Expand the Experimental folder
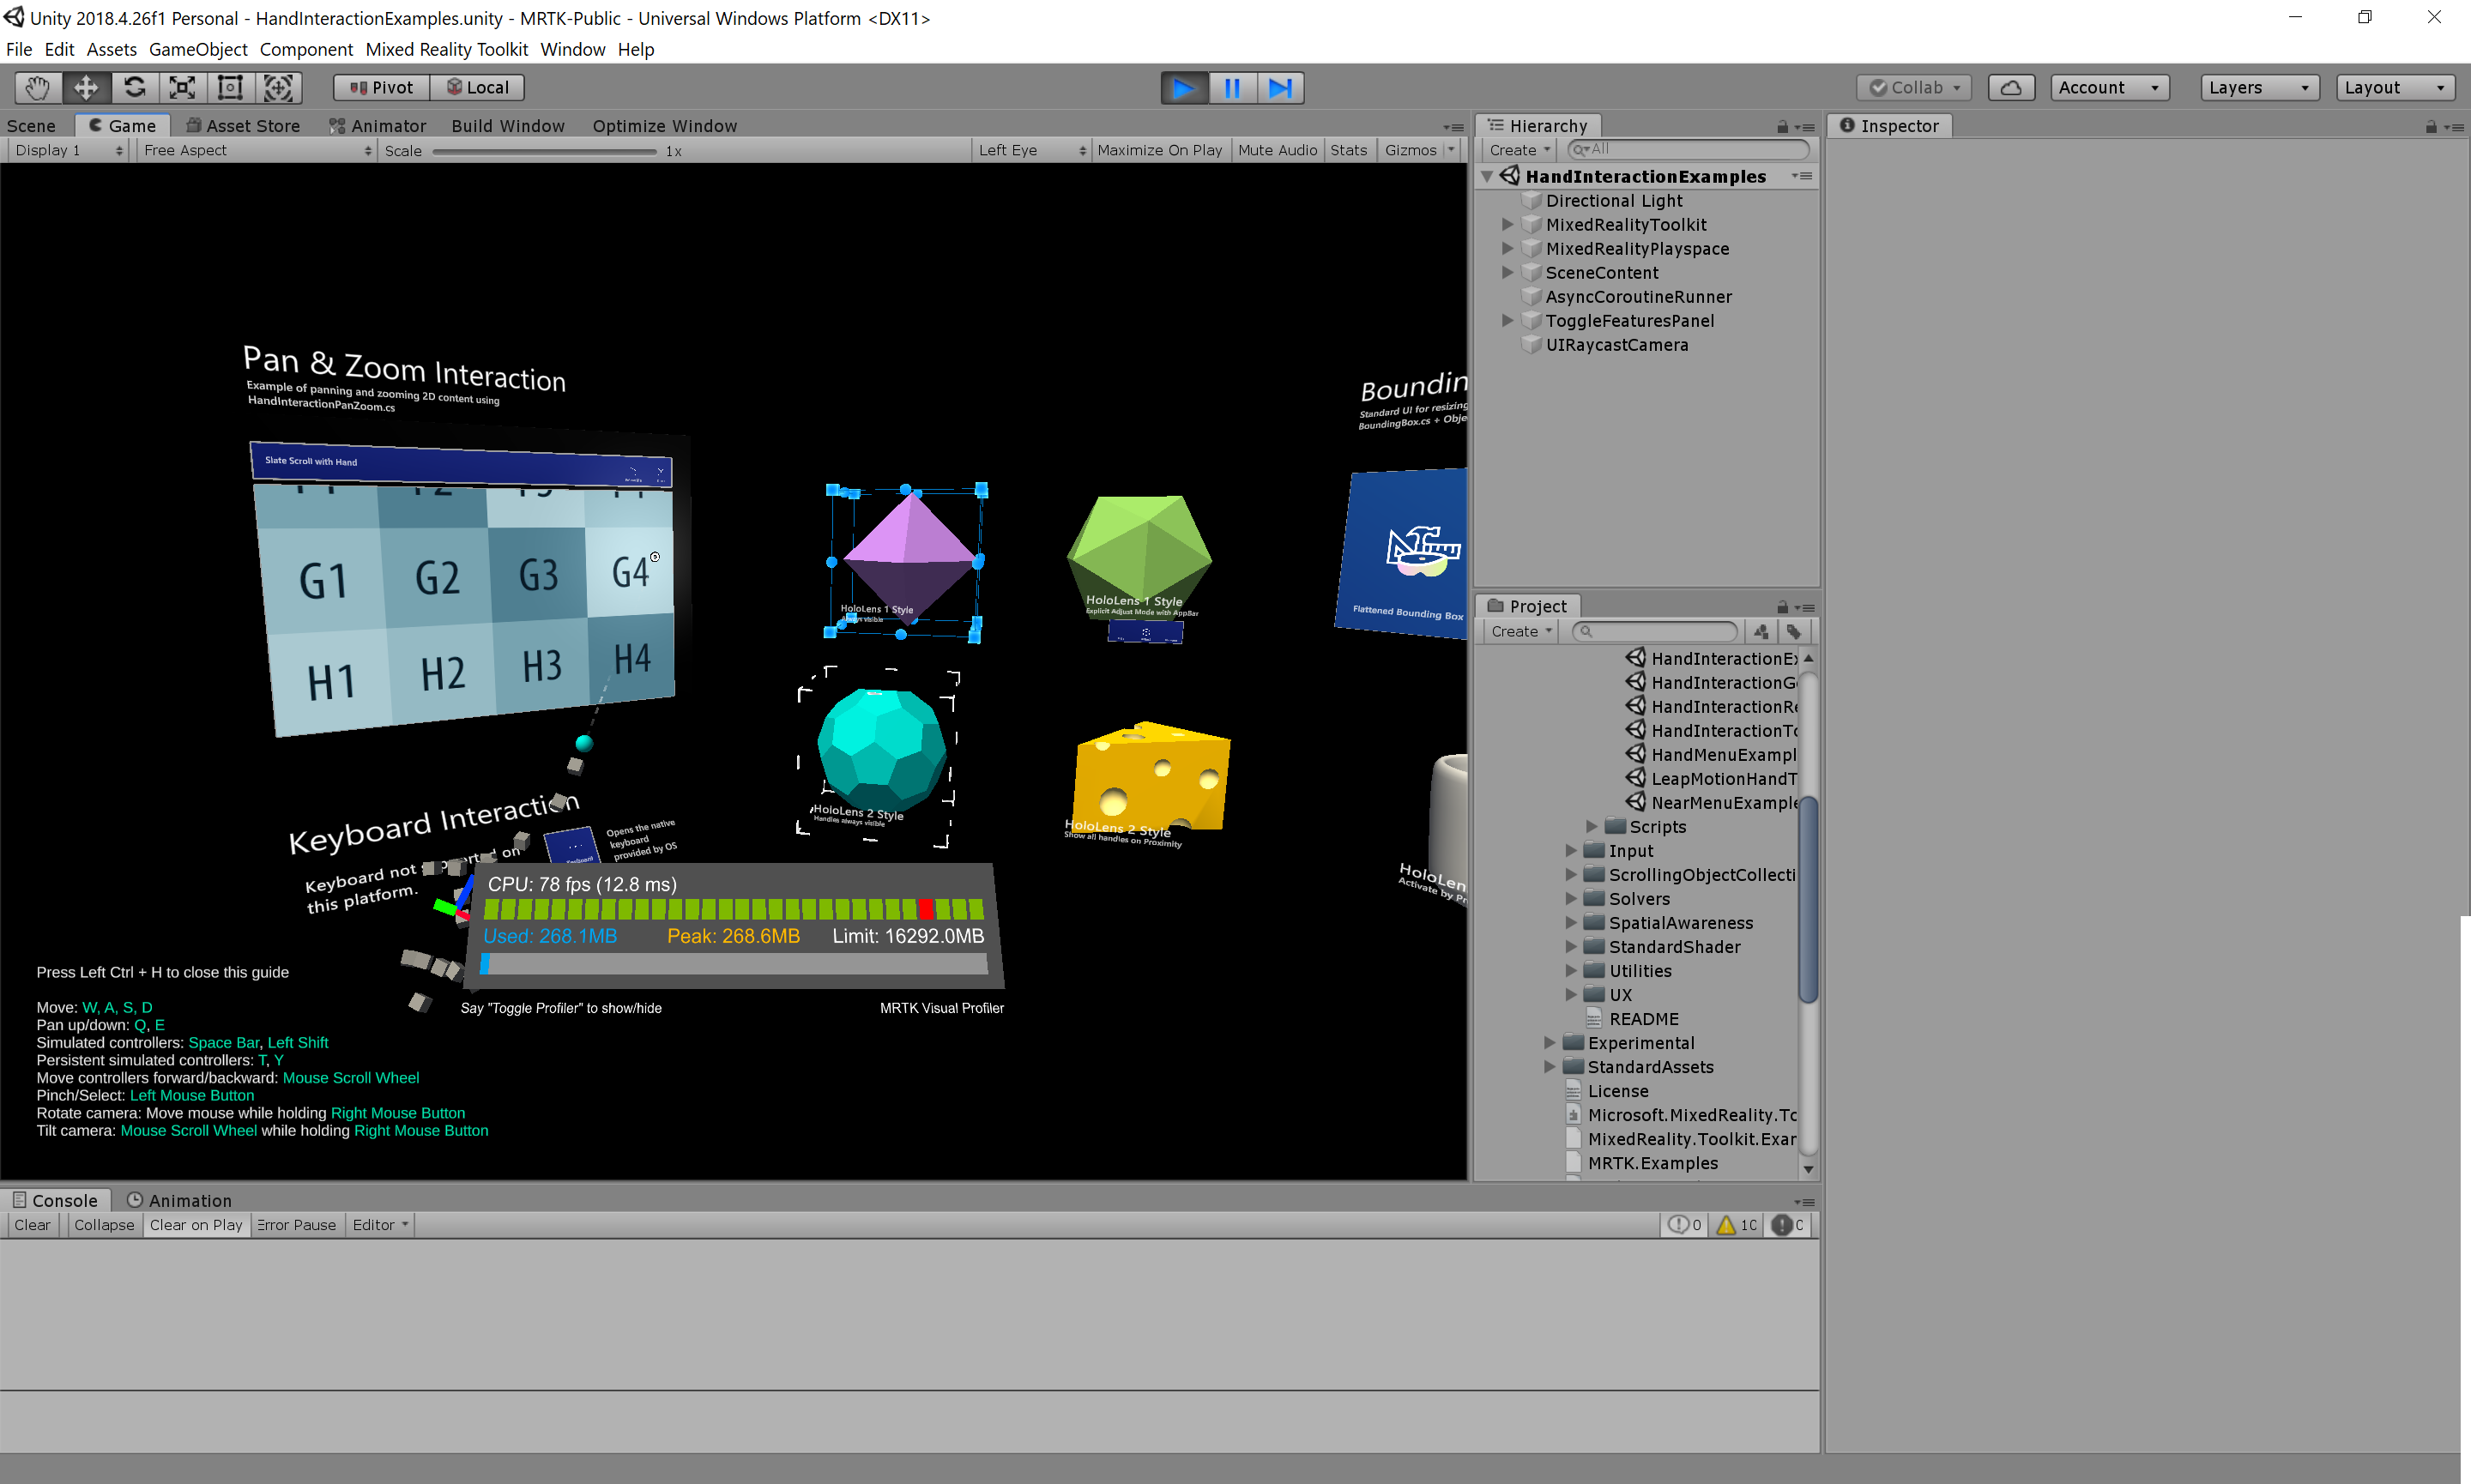Screen dimensions: 2471x1484 1549,1042
